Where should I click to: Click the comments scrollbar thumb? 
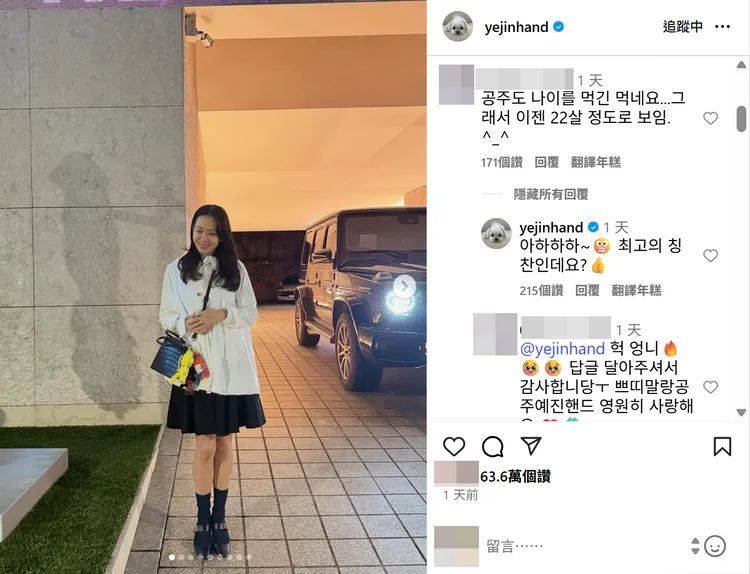741,119
